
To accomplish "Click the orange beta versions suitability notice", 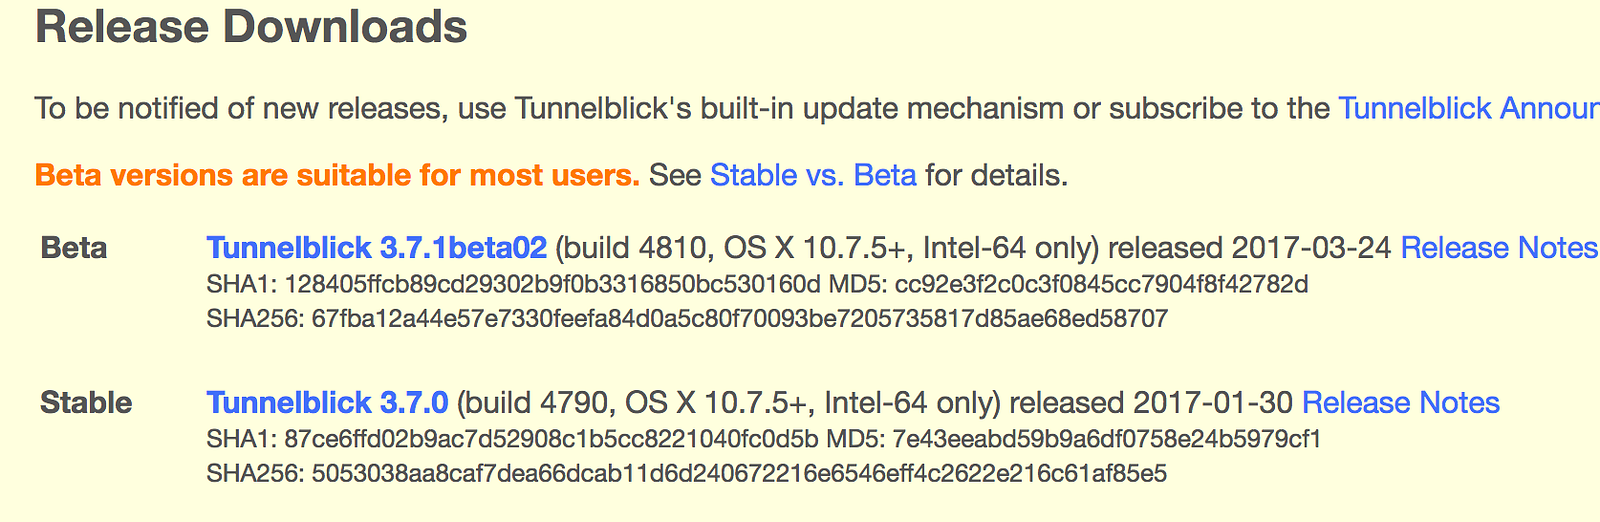I will [337, 176].
